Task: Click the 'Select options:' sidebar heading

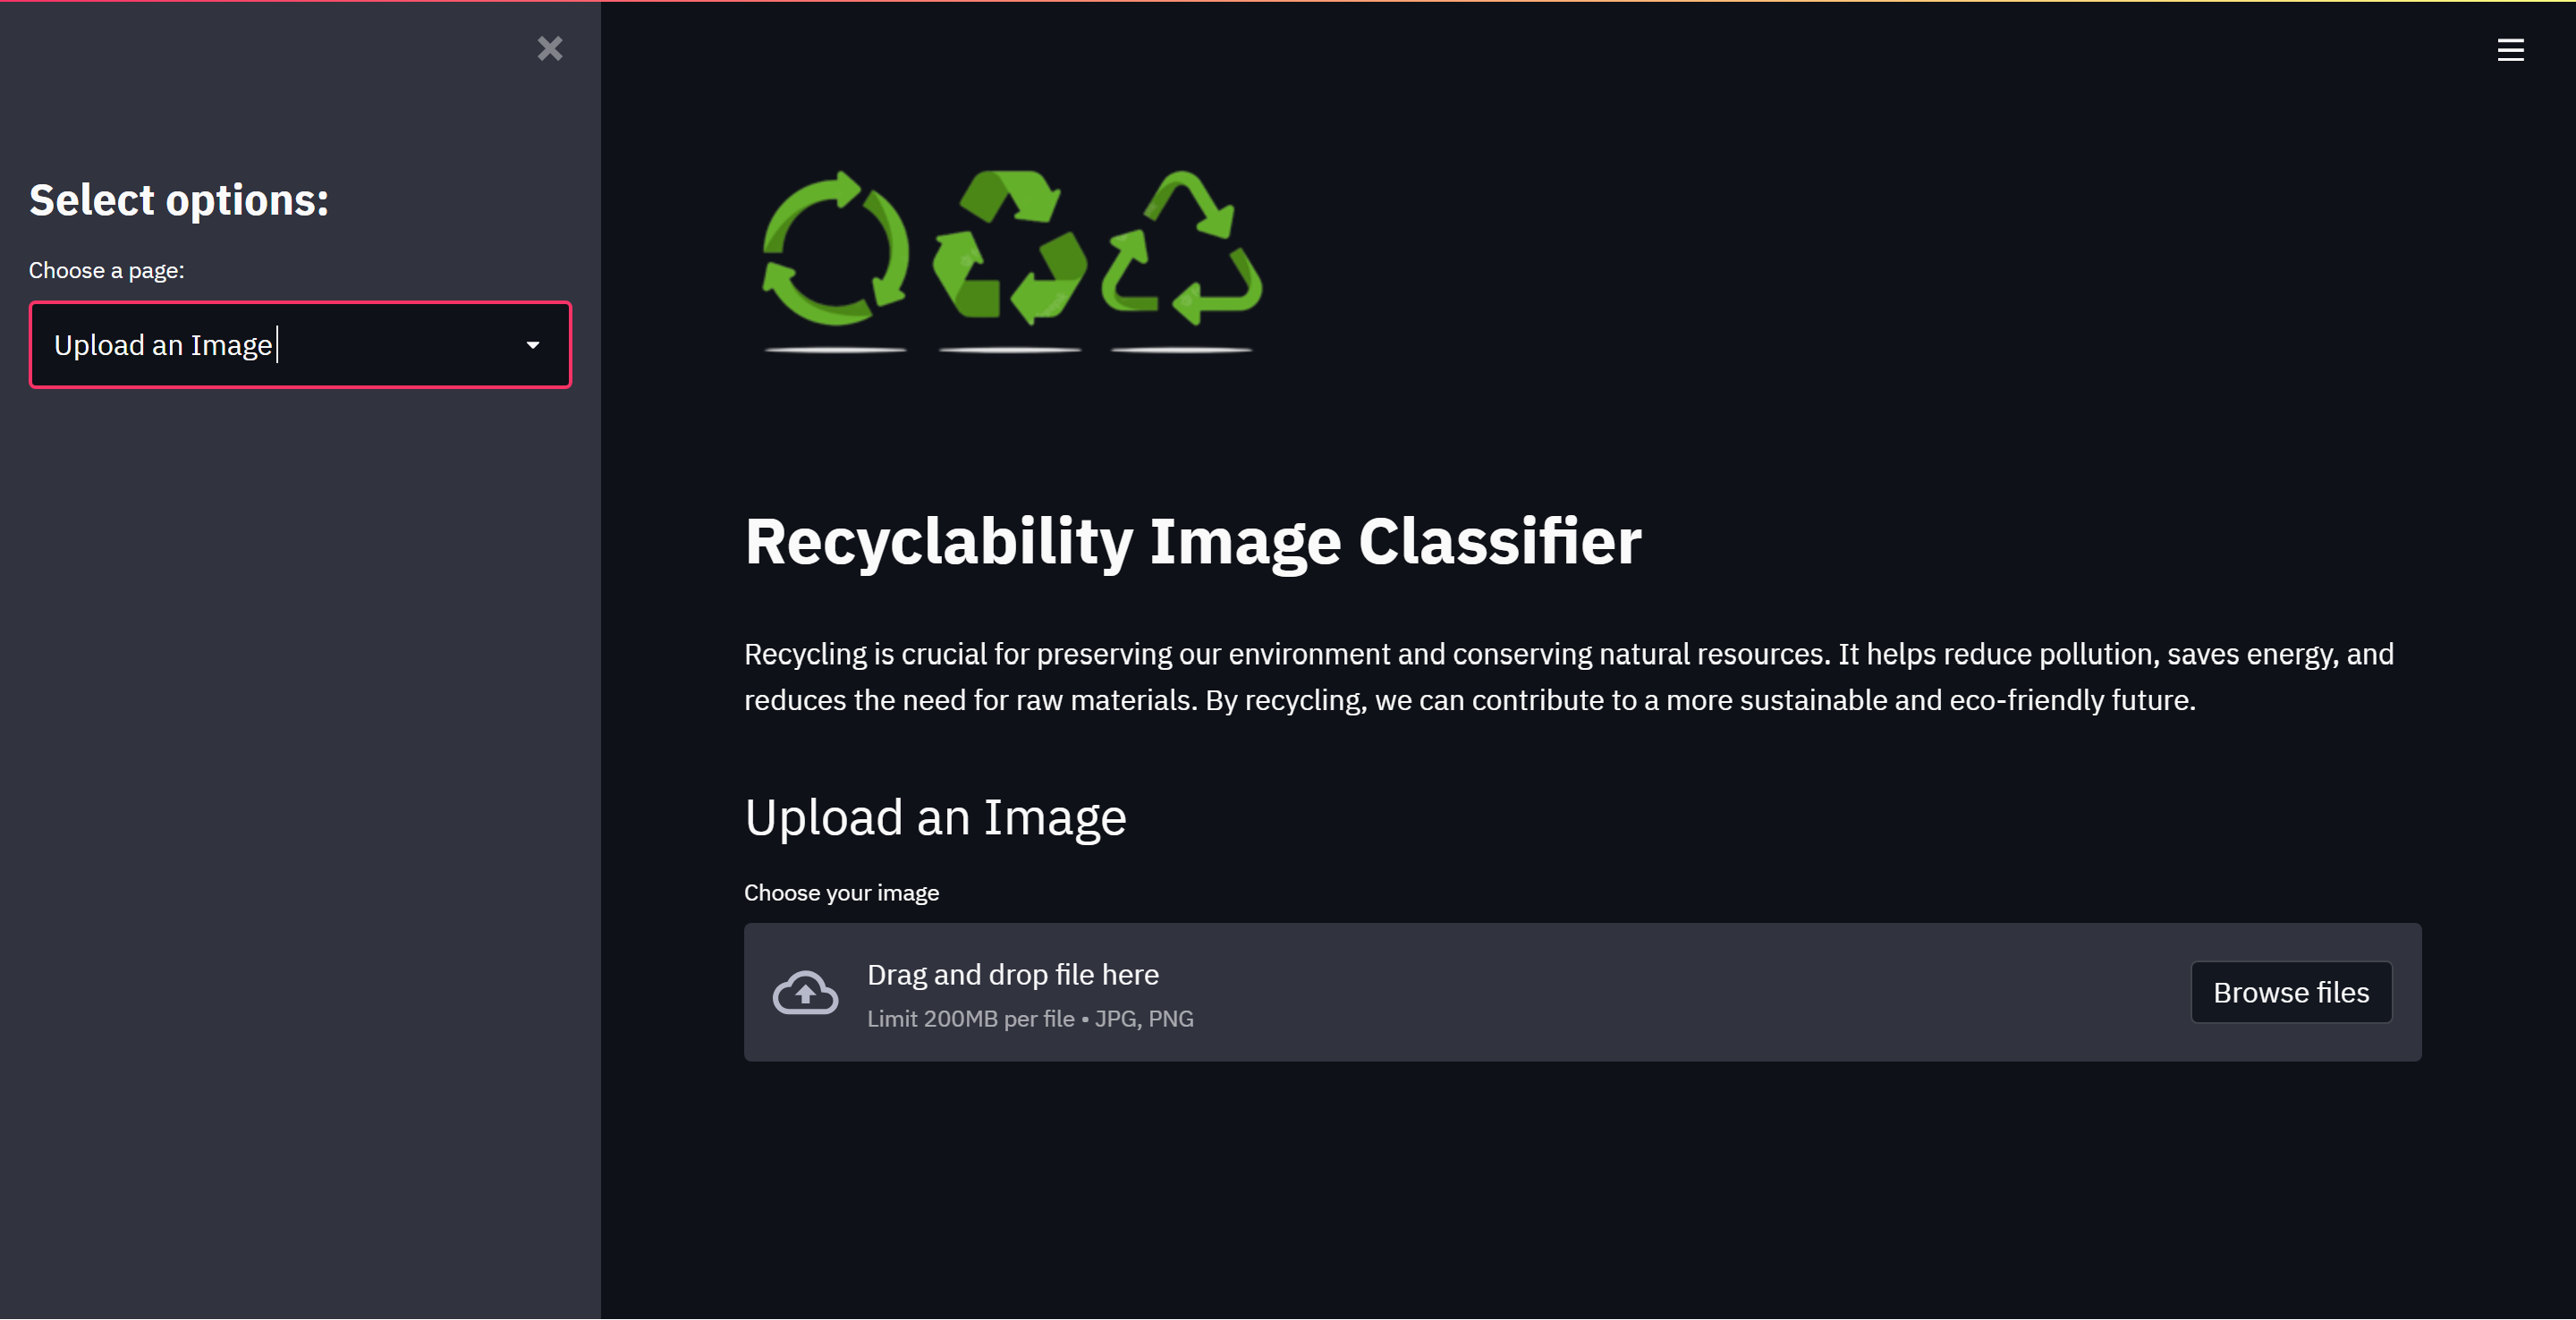Action: (x=179, y=200)
